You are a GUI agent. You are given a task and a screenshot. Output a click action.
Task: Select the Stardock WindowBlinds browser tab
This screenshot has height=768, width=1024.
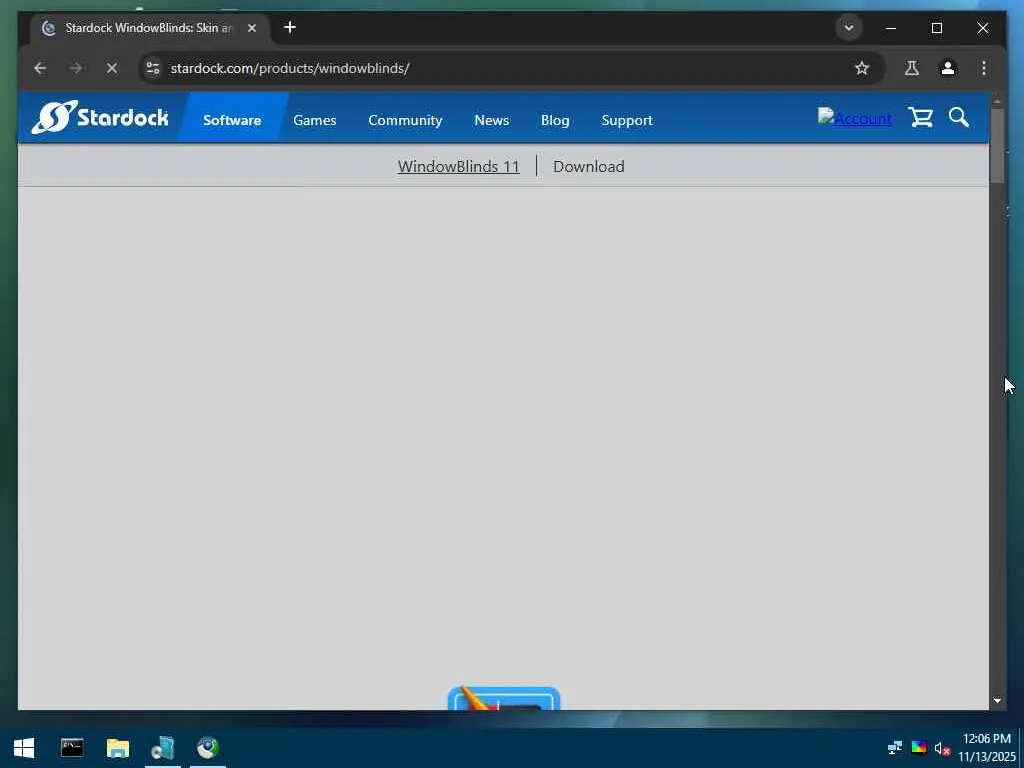coord(149,28)
